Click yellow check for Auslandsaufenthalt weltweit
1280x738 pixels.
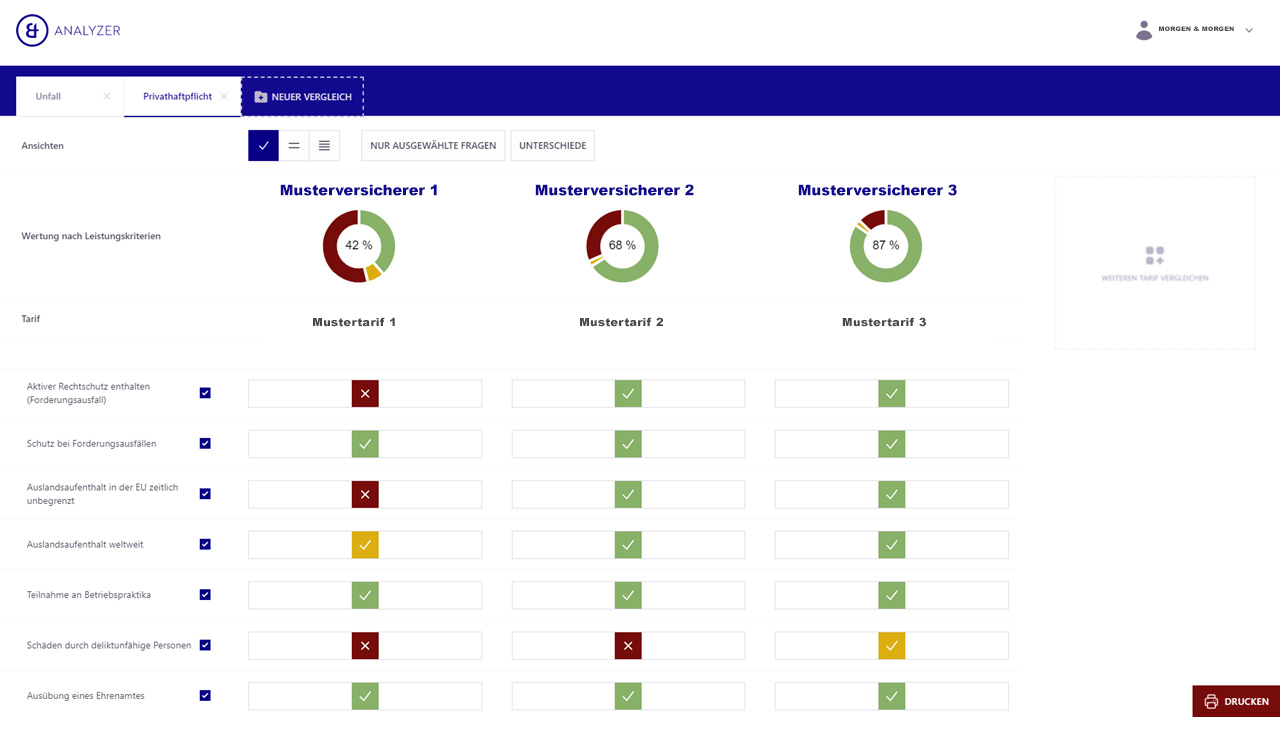pos(365,545)
